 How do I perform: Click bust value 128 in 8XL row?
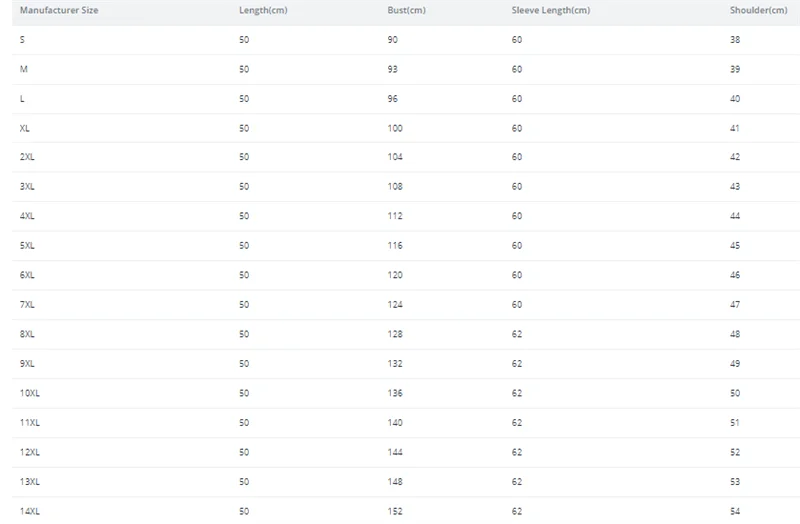[395, 335]
